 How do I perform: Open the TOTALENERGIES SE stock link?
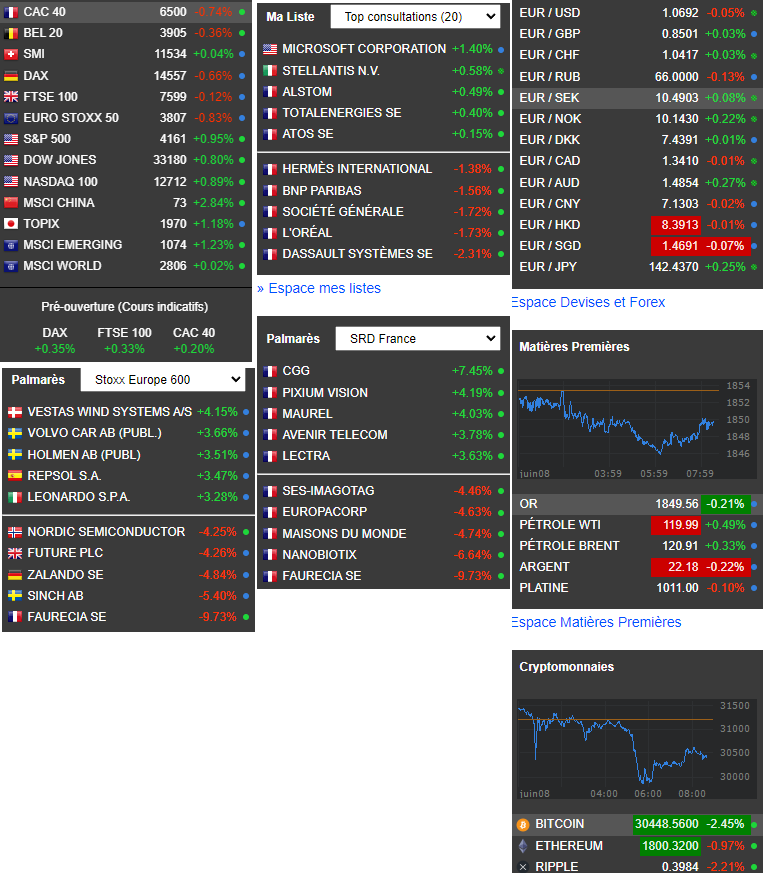pyautogui.click(x=341, y=113)
